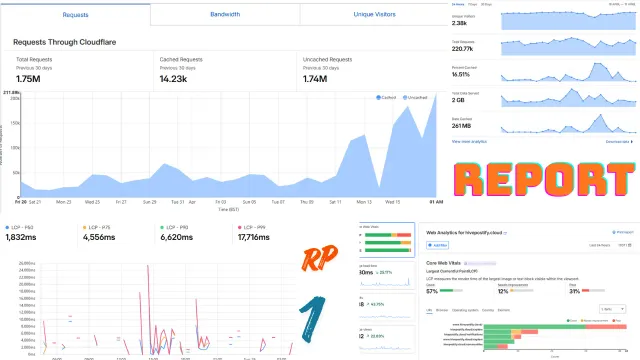Click the Unique Visitors value 2.38k
Screen dimensions: 640x360
(x=459, y=23)
